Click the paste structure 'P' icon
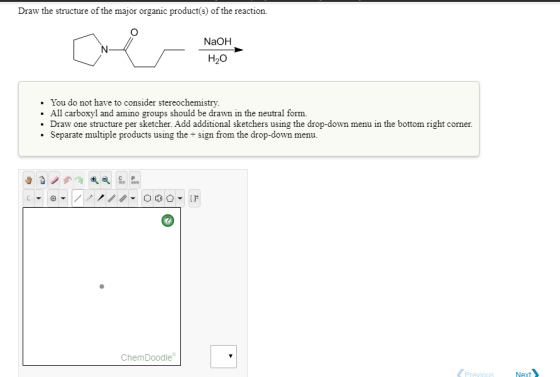Viewport: 560px width, 377px height. point(134,180)
